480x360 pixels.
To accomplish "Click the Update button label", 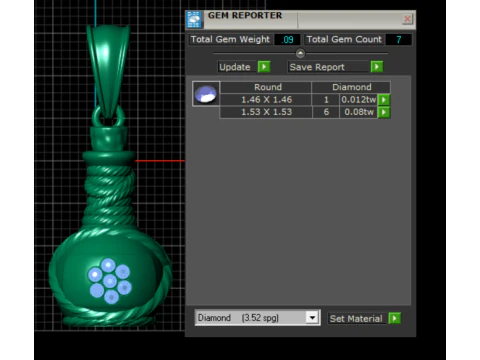I will [237, 67].
